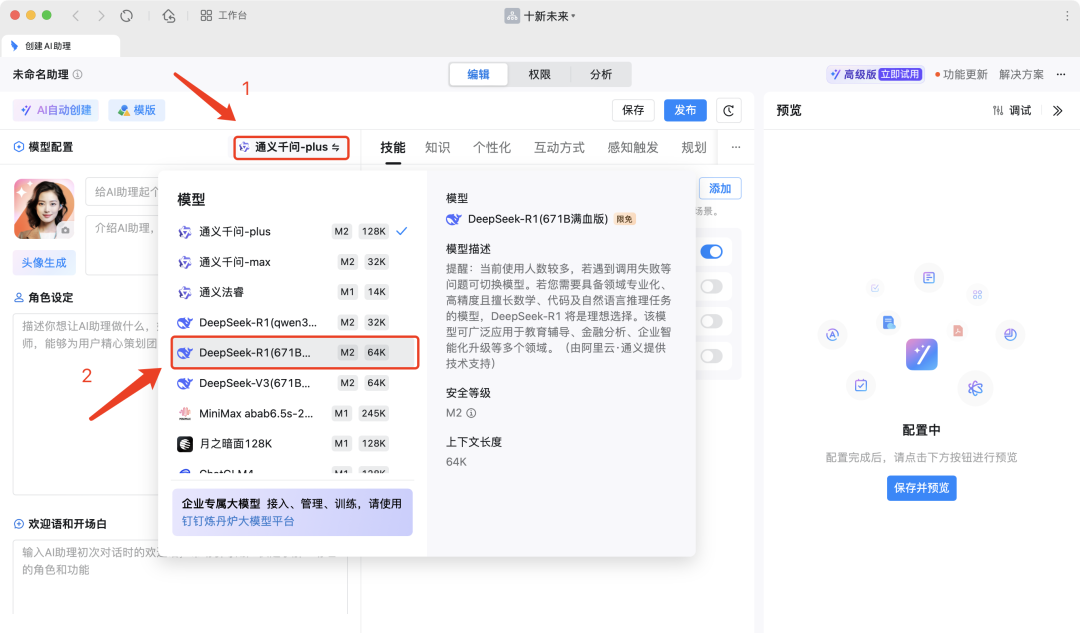The image size is (1080, 633).
Task: Click the 头像生成 button
Action: (44, 262)
